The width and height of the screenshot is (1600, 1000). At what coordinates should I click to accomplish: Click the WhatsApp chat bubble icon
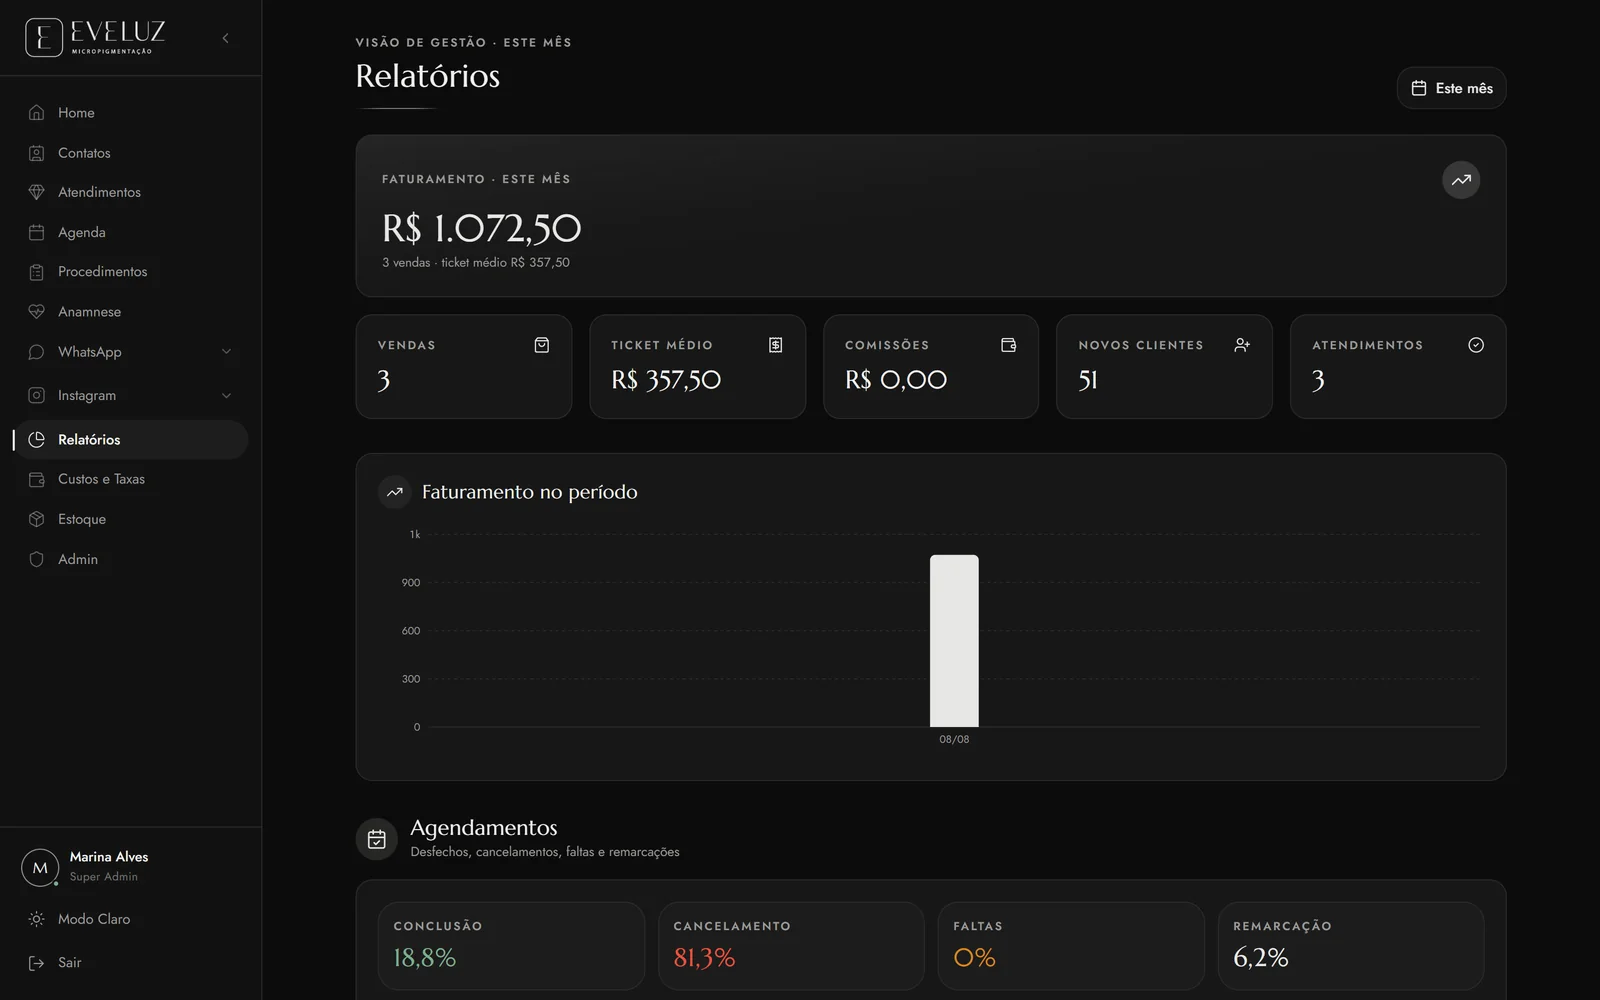37,352
